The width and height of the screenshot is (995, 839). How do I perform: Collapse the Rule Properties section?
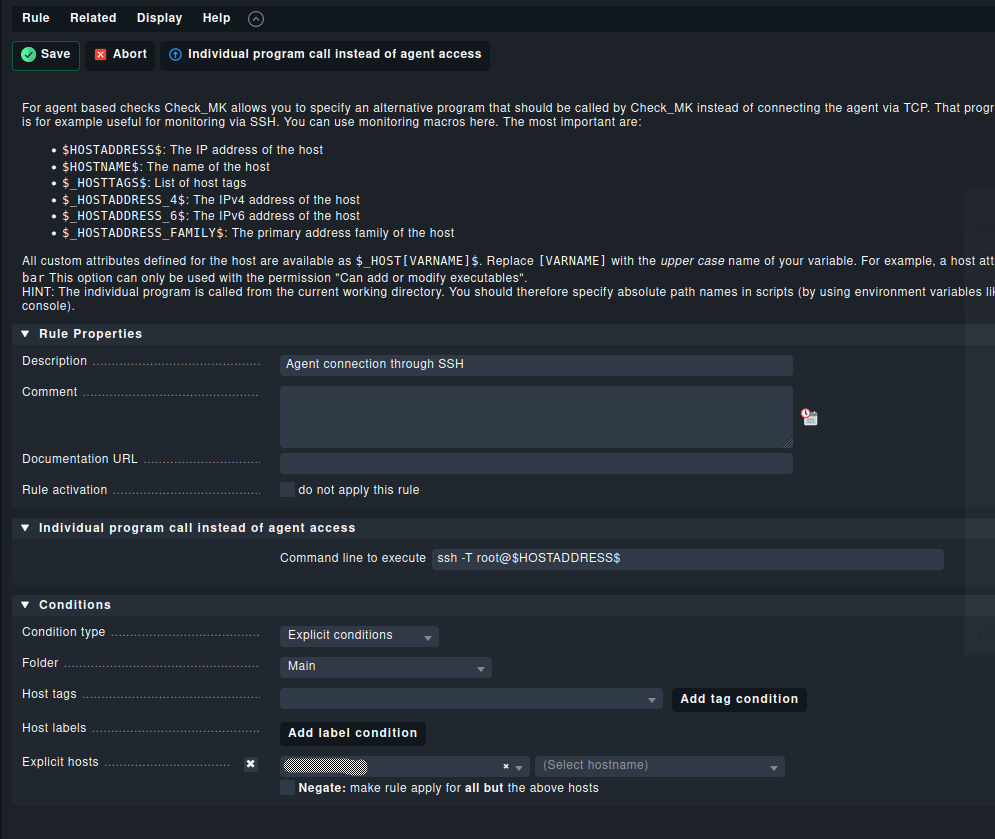coord(26,334)
